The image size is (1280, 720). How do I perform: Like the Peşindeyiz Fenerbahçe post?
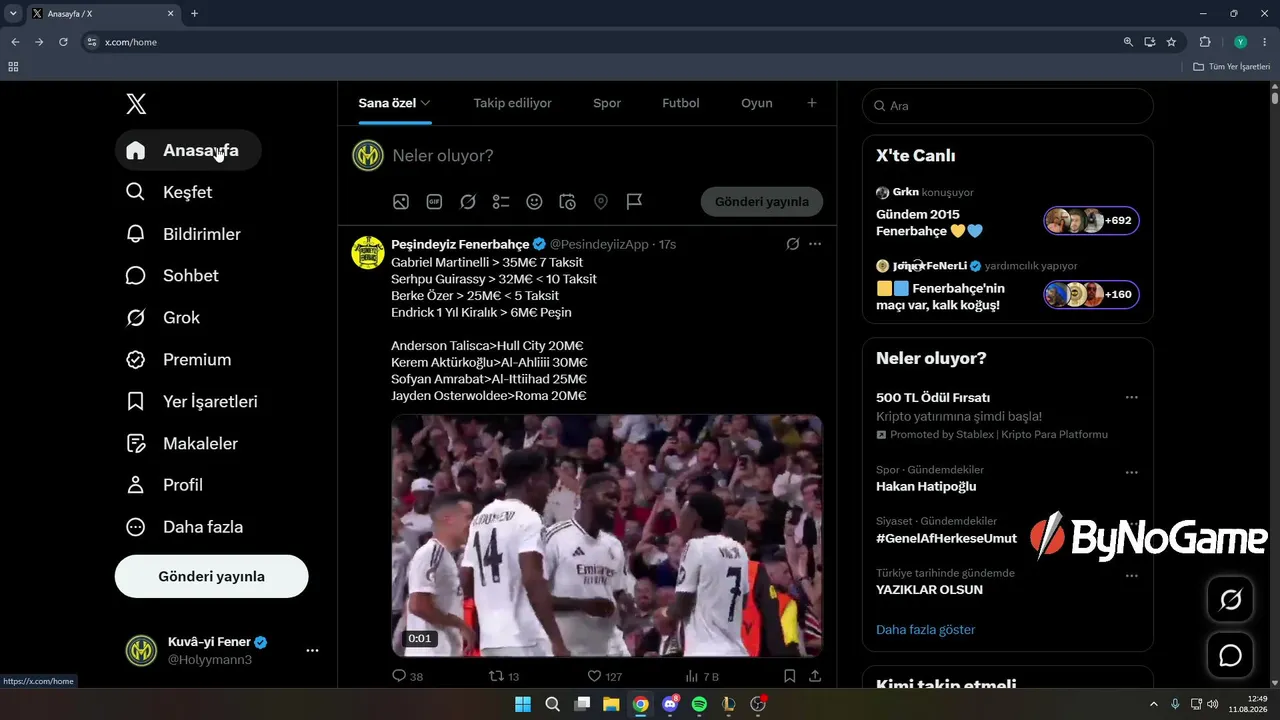click(x=604, y=676)
